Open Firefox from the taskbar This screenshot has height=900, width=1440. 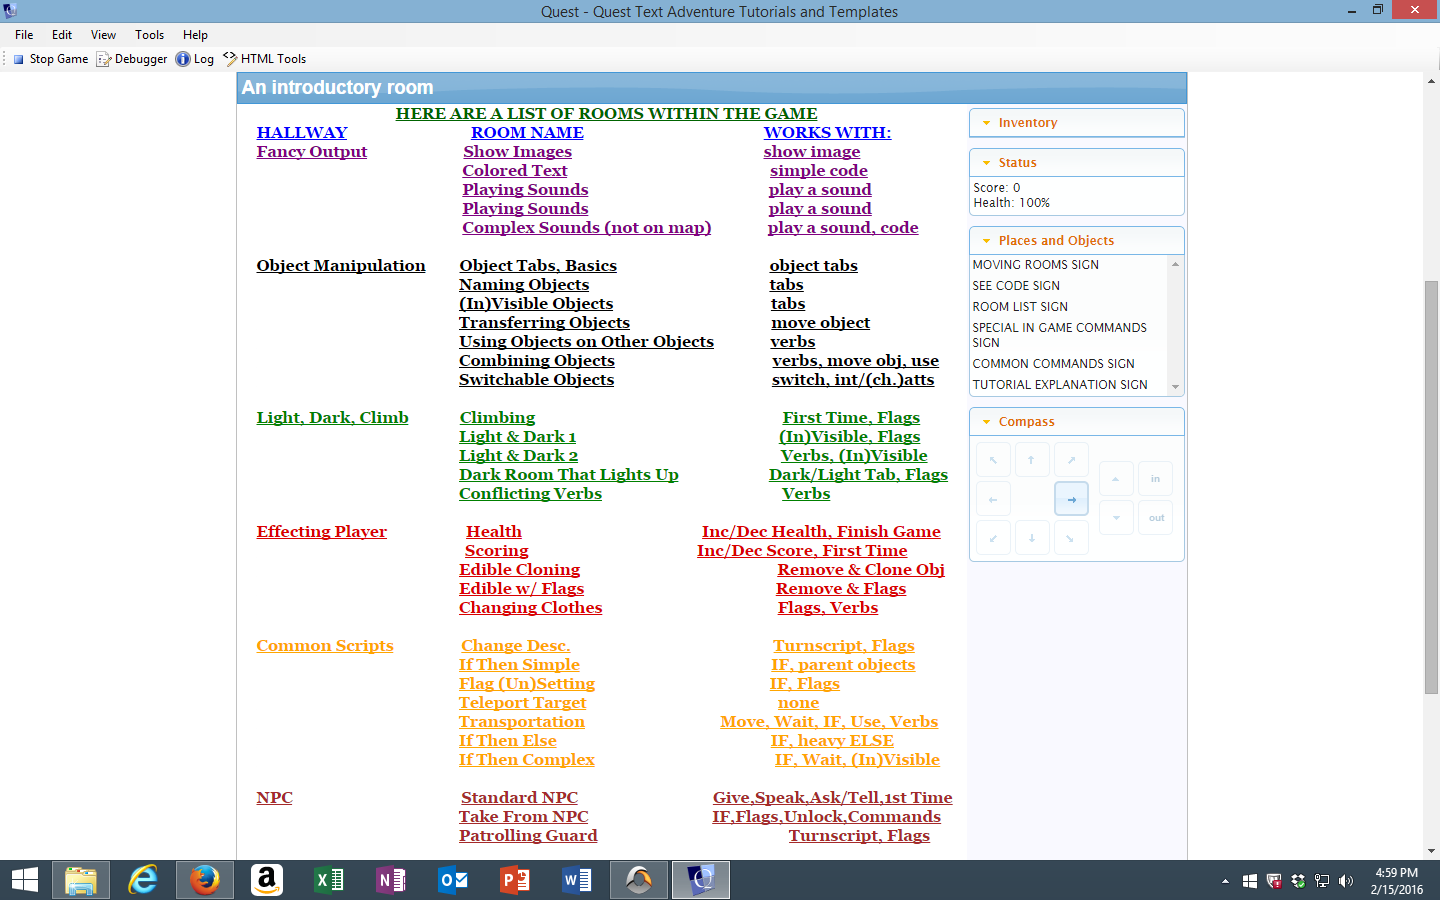[204, 880]
